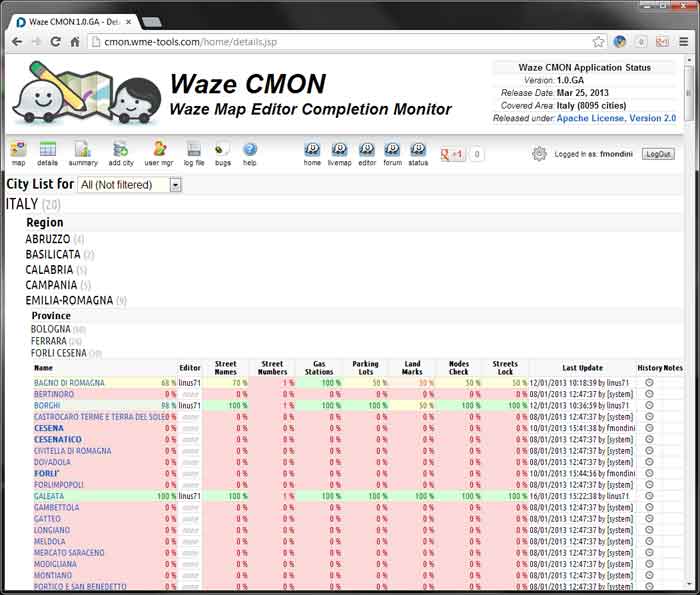Screen dimensions: 700x595
Task: Open BORGHI city link
Action: (x=47, y=405)
